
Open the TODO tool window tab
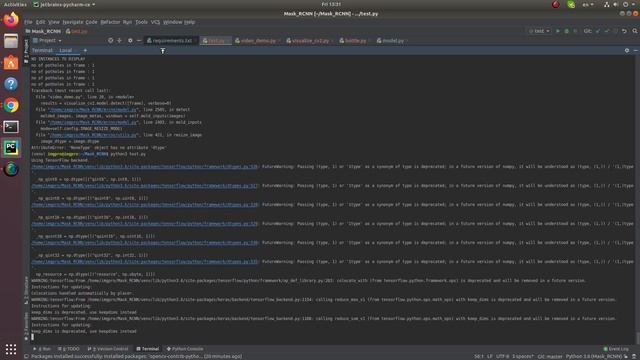tap(69, 349)
